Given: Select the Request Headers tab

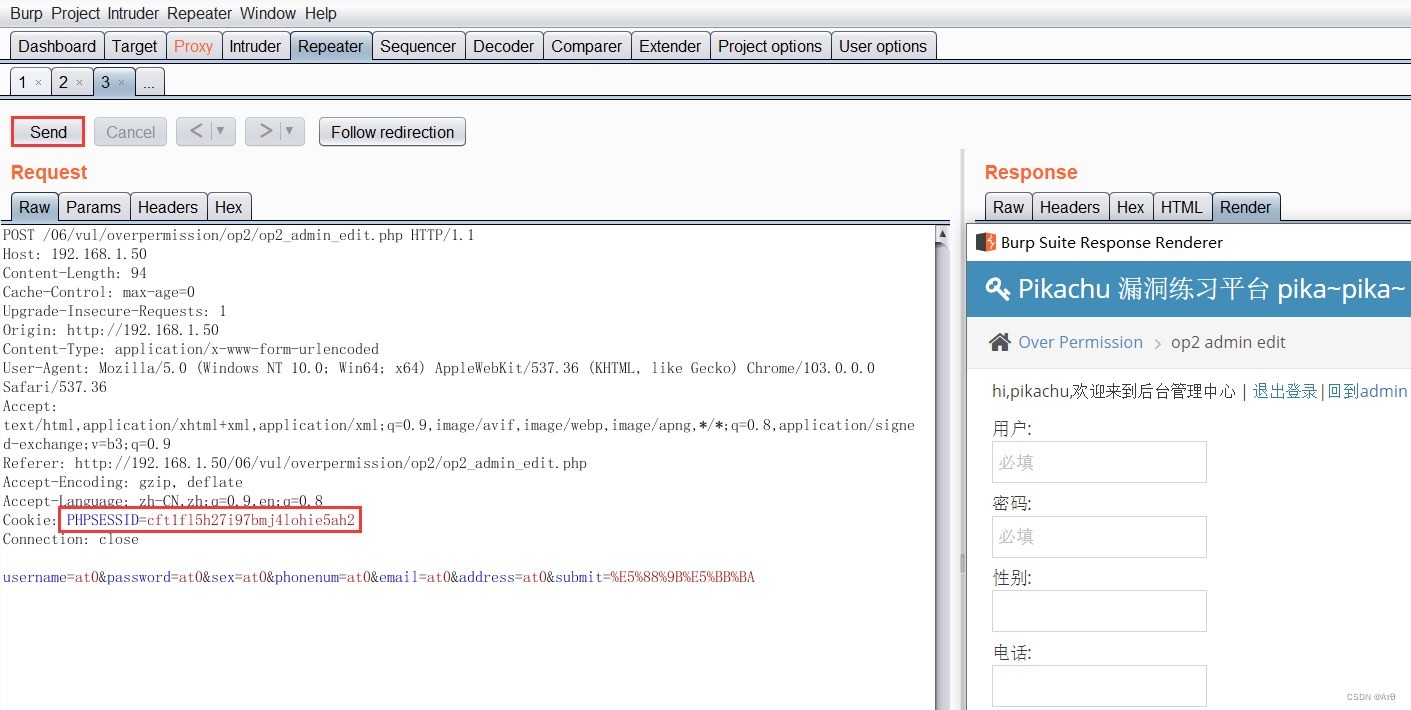Looking at the screenshot, I should pyautogui.click(x=168, y=207).
